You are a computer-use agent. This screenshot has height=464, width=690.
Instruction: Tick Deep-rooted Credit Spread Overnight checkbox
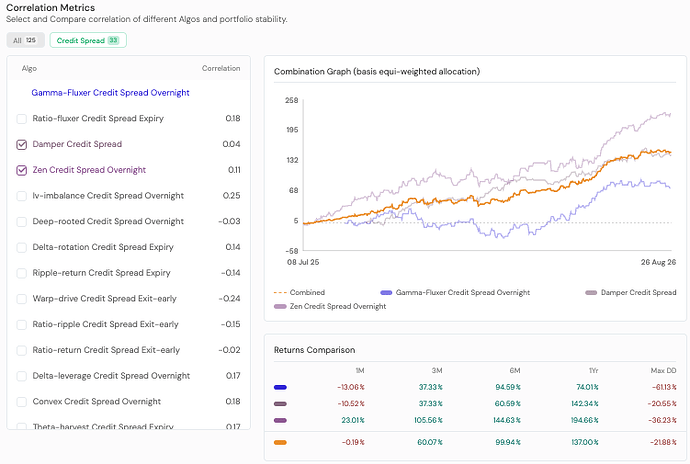[x=22, y=222]
